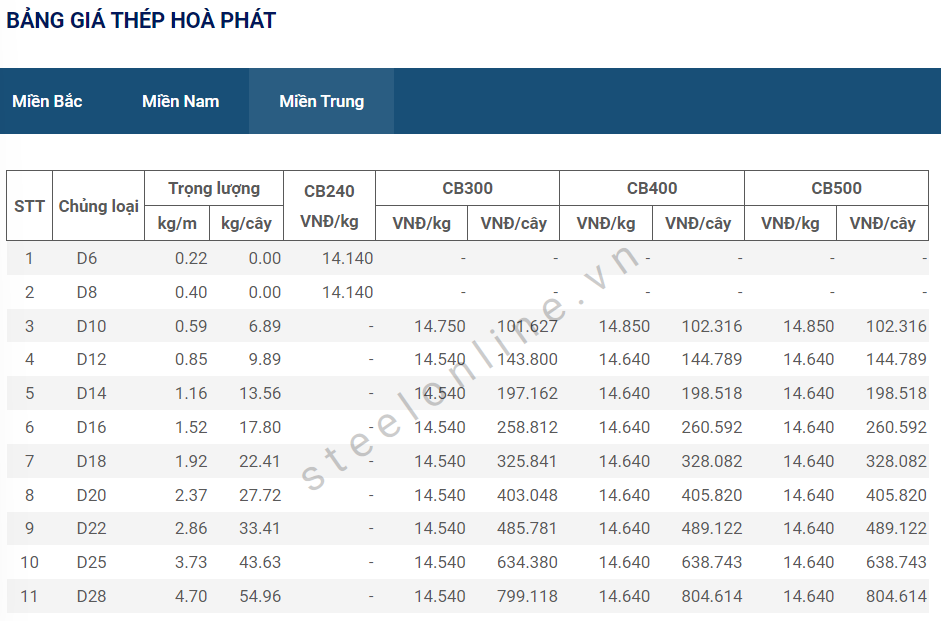This screenshot has width=941, height=621.
Task: Click 3.73 kg/m value for D25
Action: point(191,562)
